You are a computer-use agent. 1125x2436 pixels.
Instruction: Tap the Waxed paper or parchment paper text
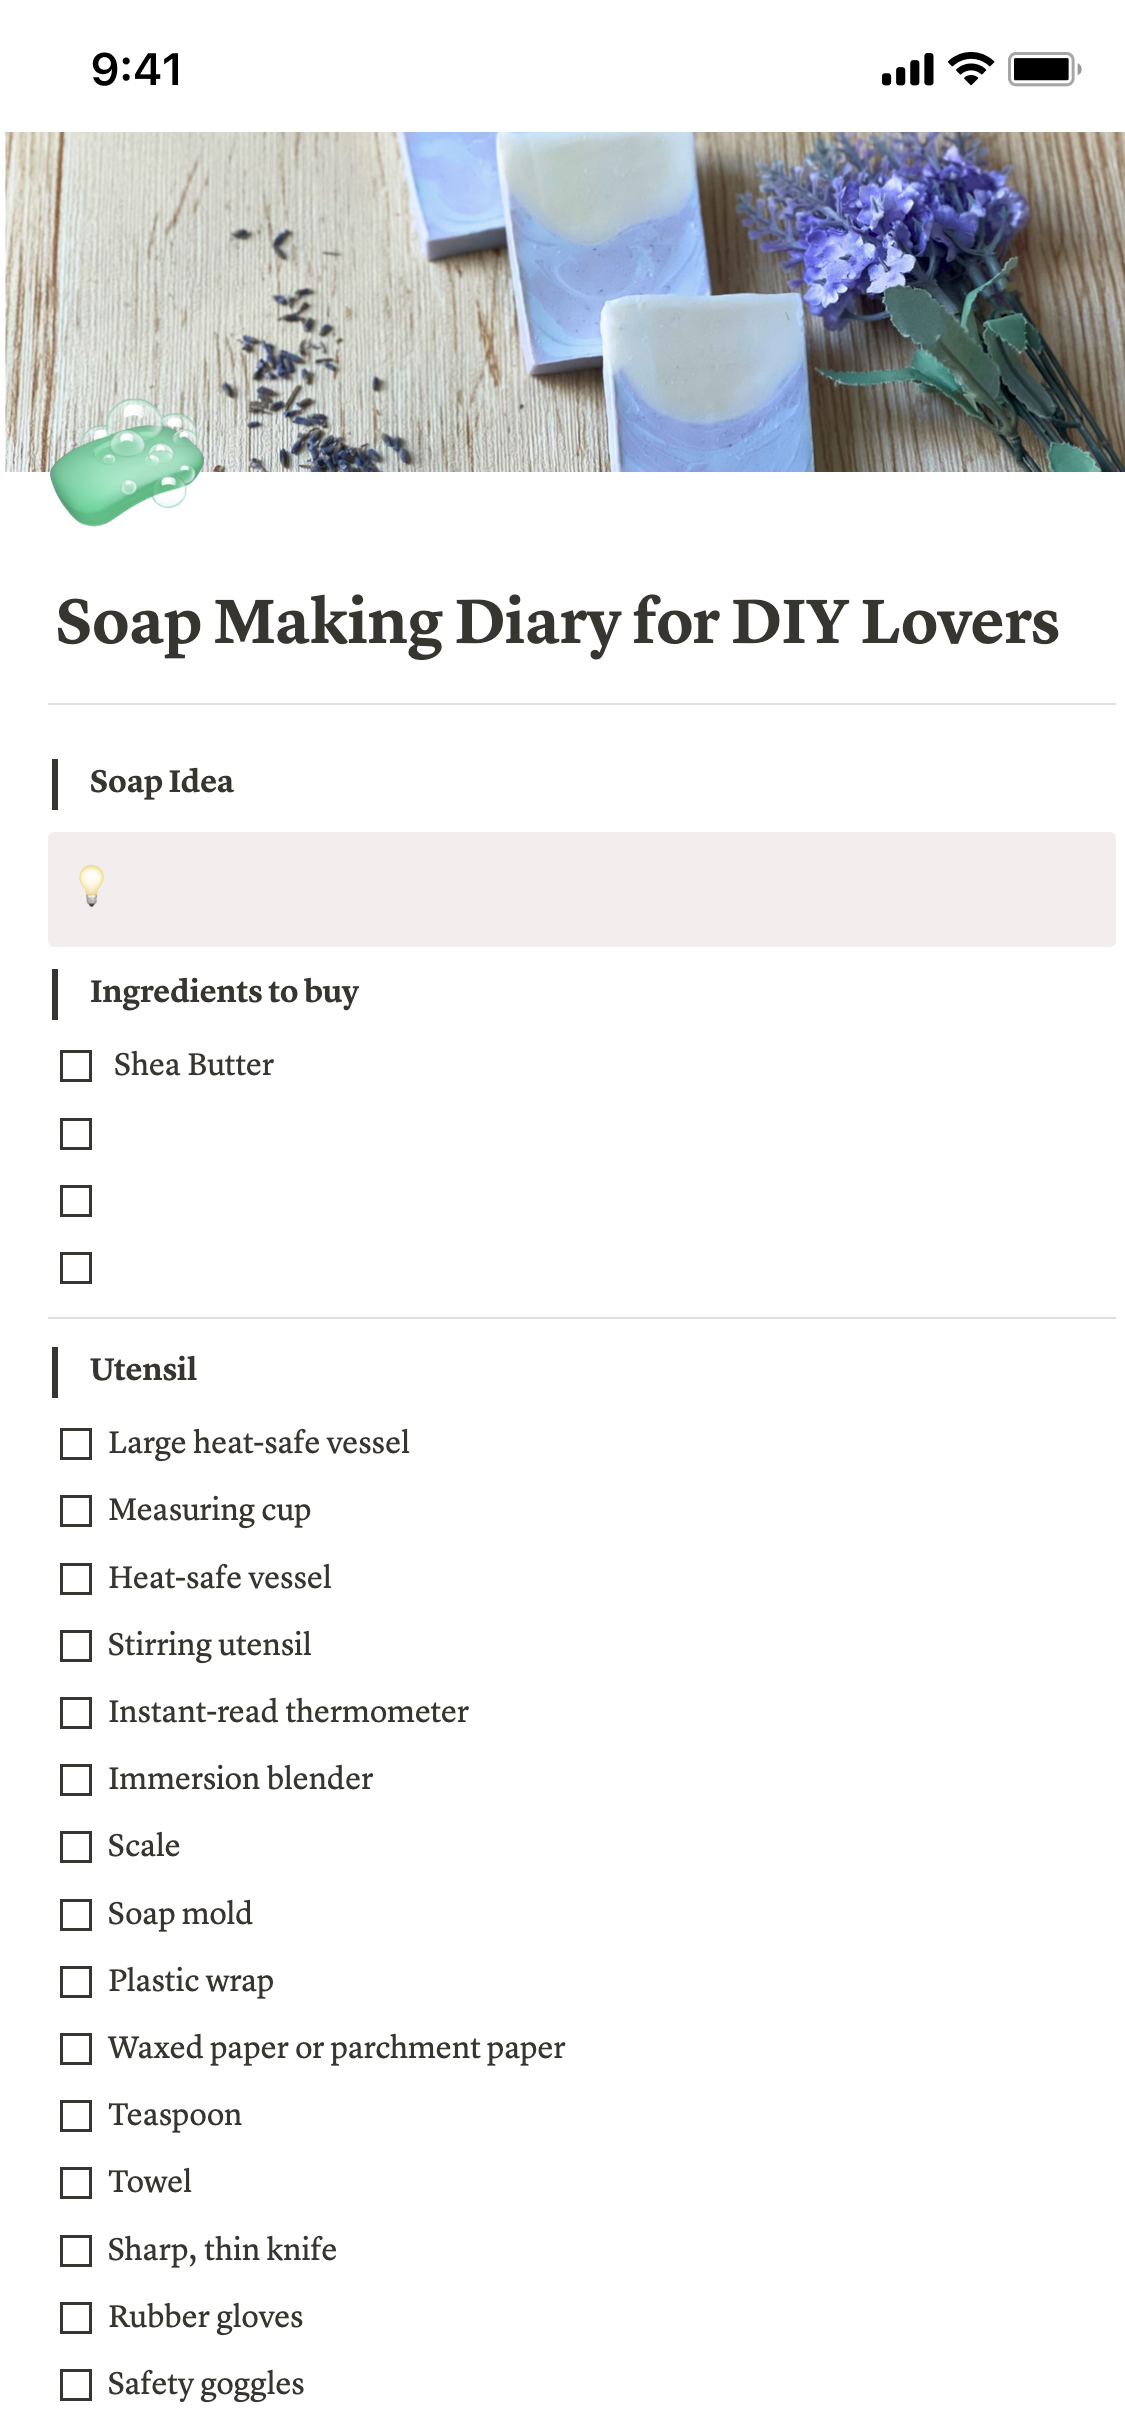click(x=336, y=2049)
